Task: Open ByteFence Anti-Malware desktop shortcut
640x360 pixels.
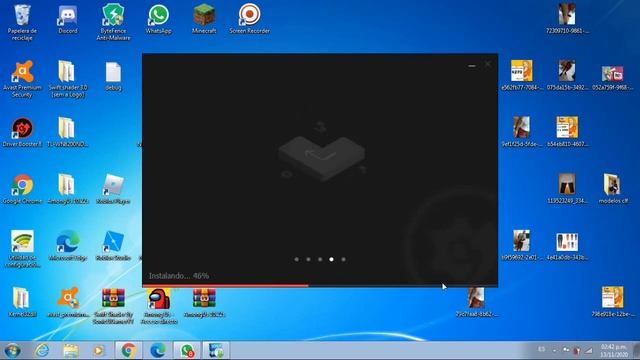Action: tap(113, 21)
